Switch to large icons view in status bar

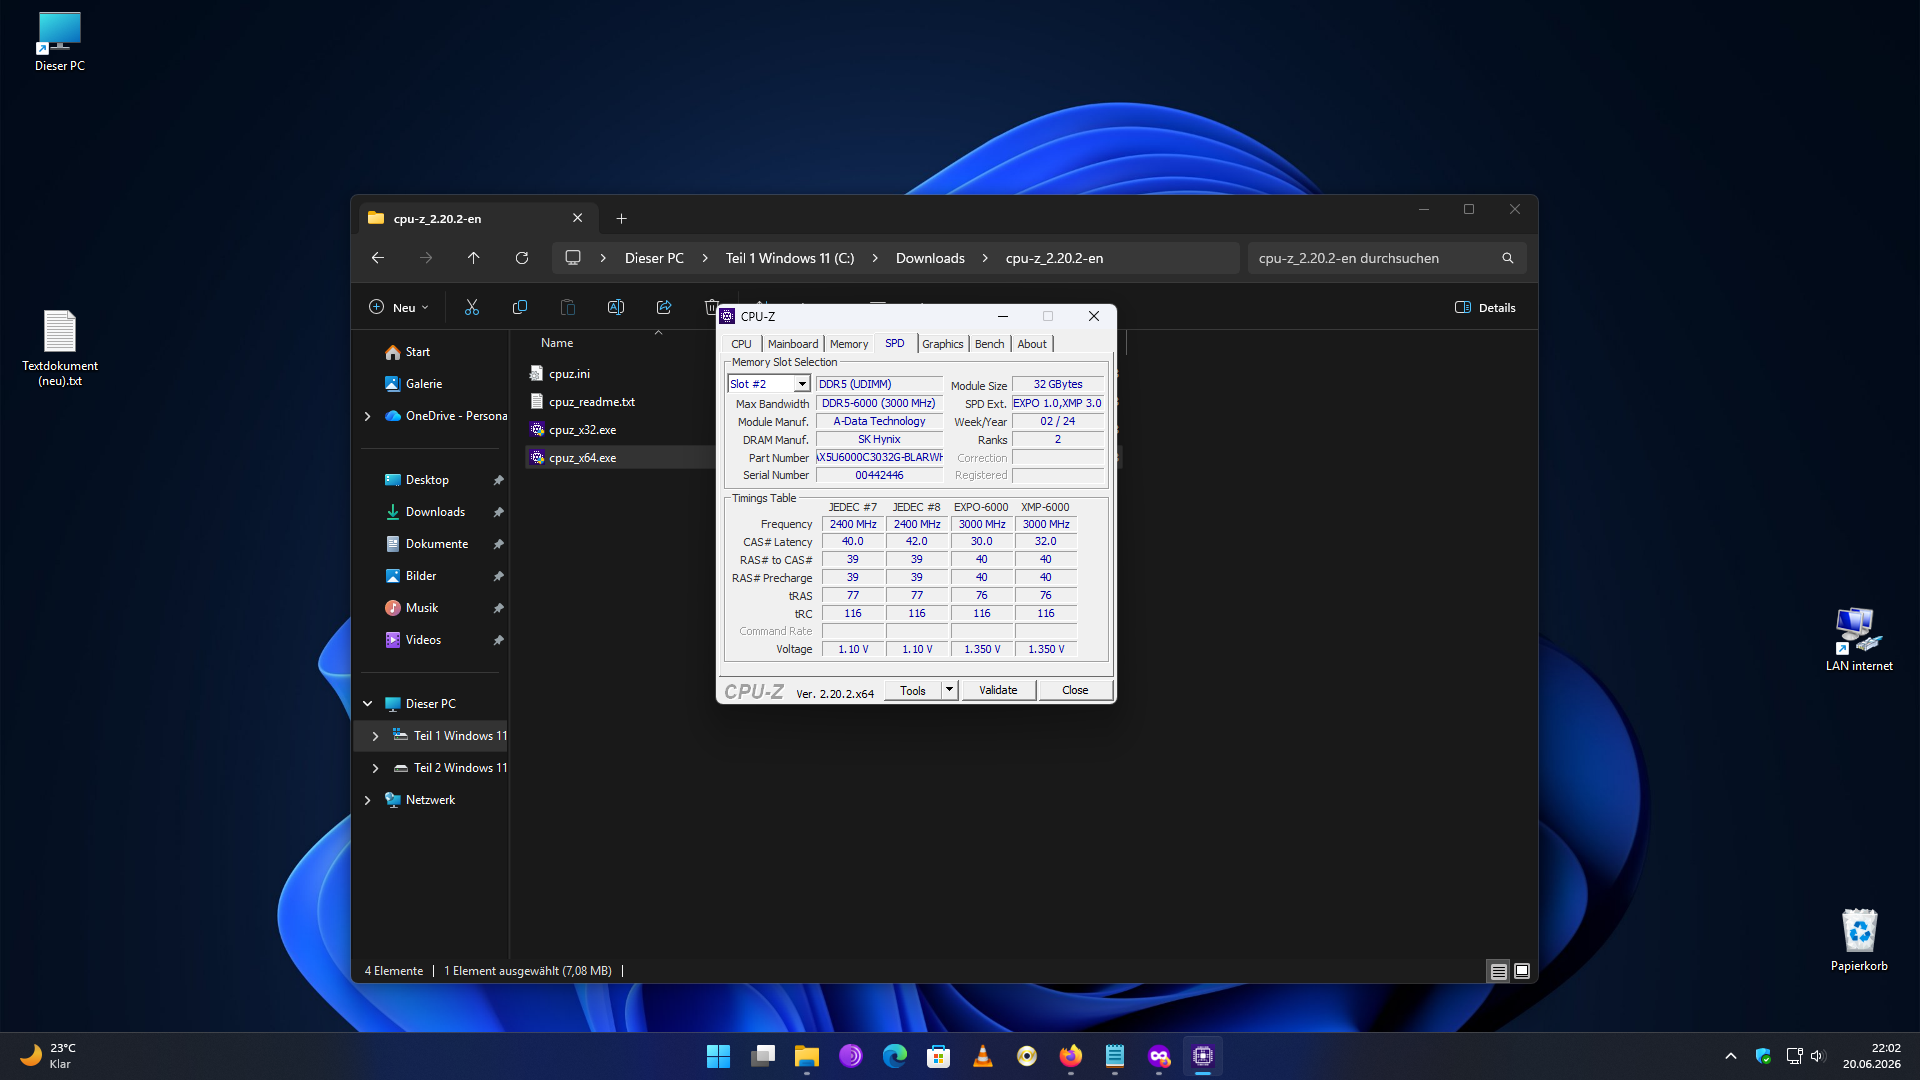(x=1522, y=971)
